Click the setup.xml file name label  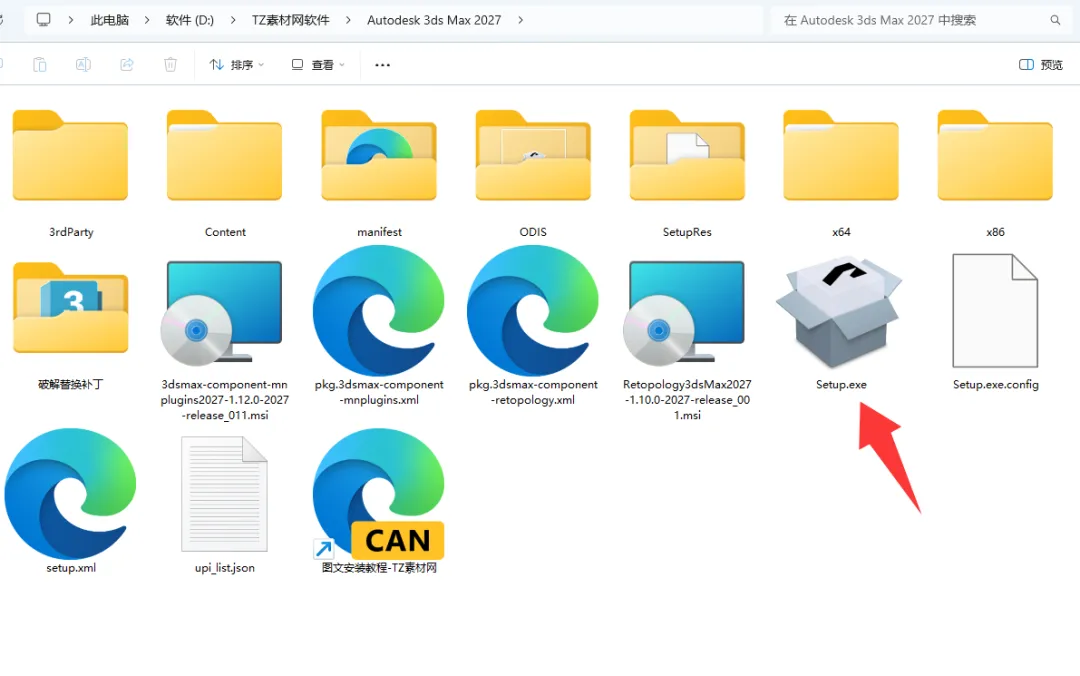pos(71,568)
